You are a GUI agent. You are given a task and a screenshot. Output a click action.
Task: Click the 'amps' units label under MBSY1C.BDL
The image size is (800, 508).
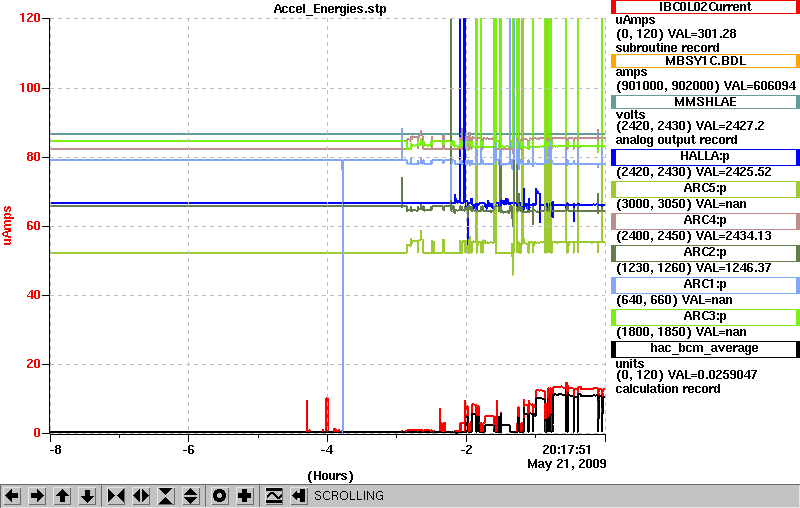[631, 72]
